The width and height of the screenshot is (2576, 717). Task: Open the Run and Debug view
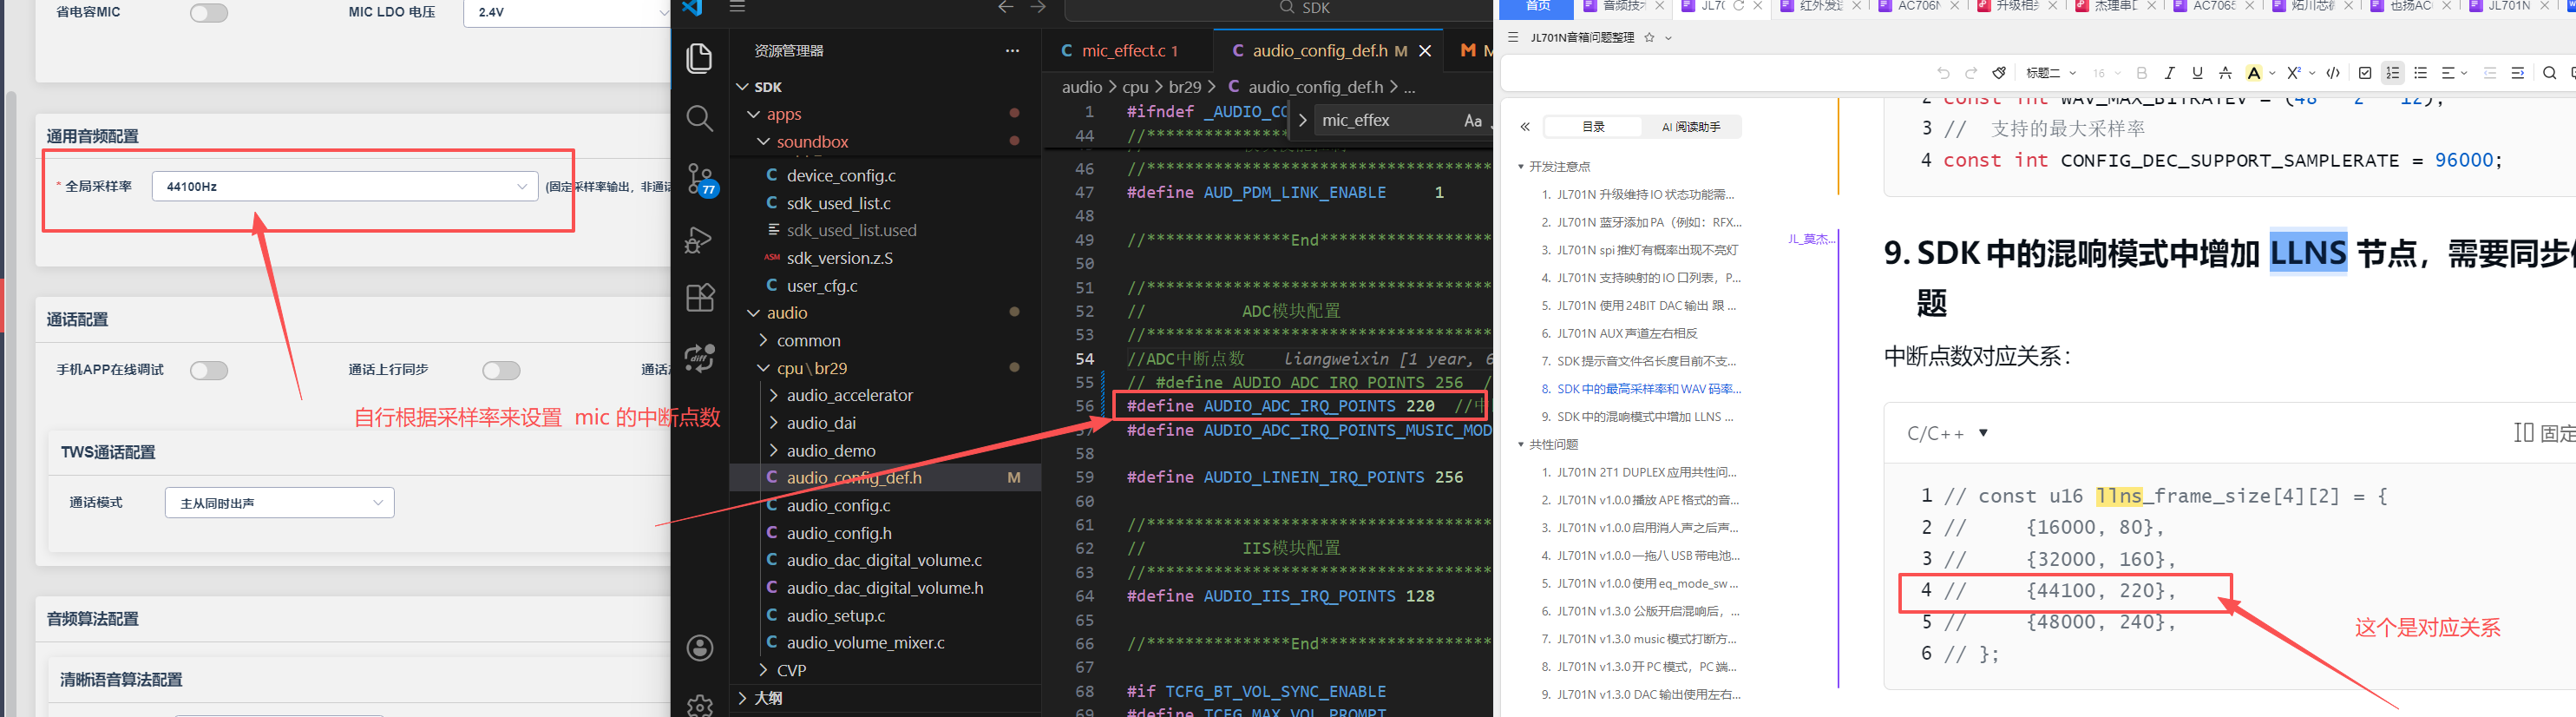pos(699,240)
